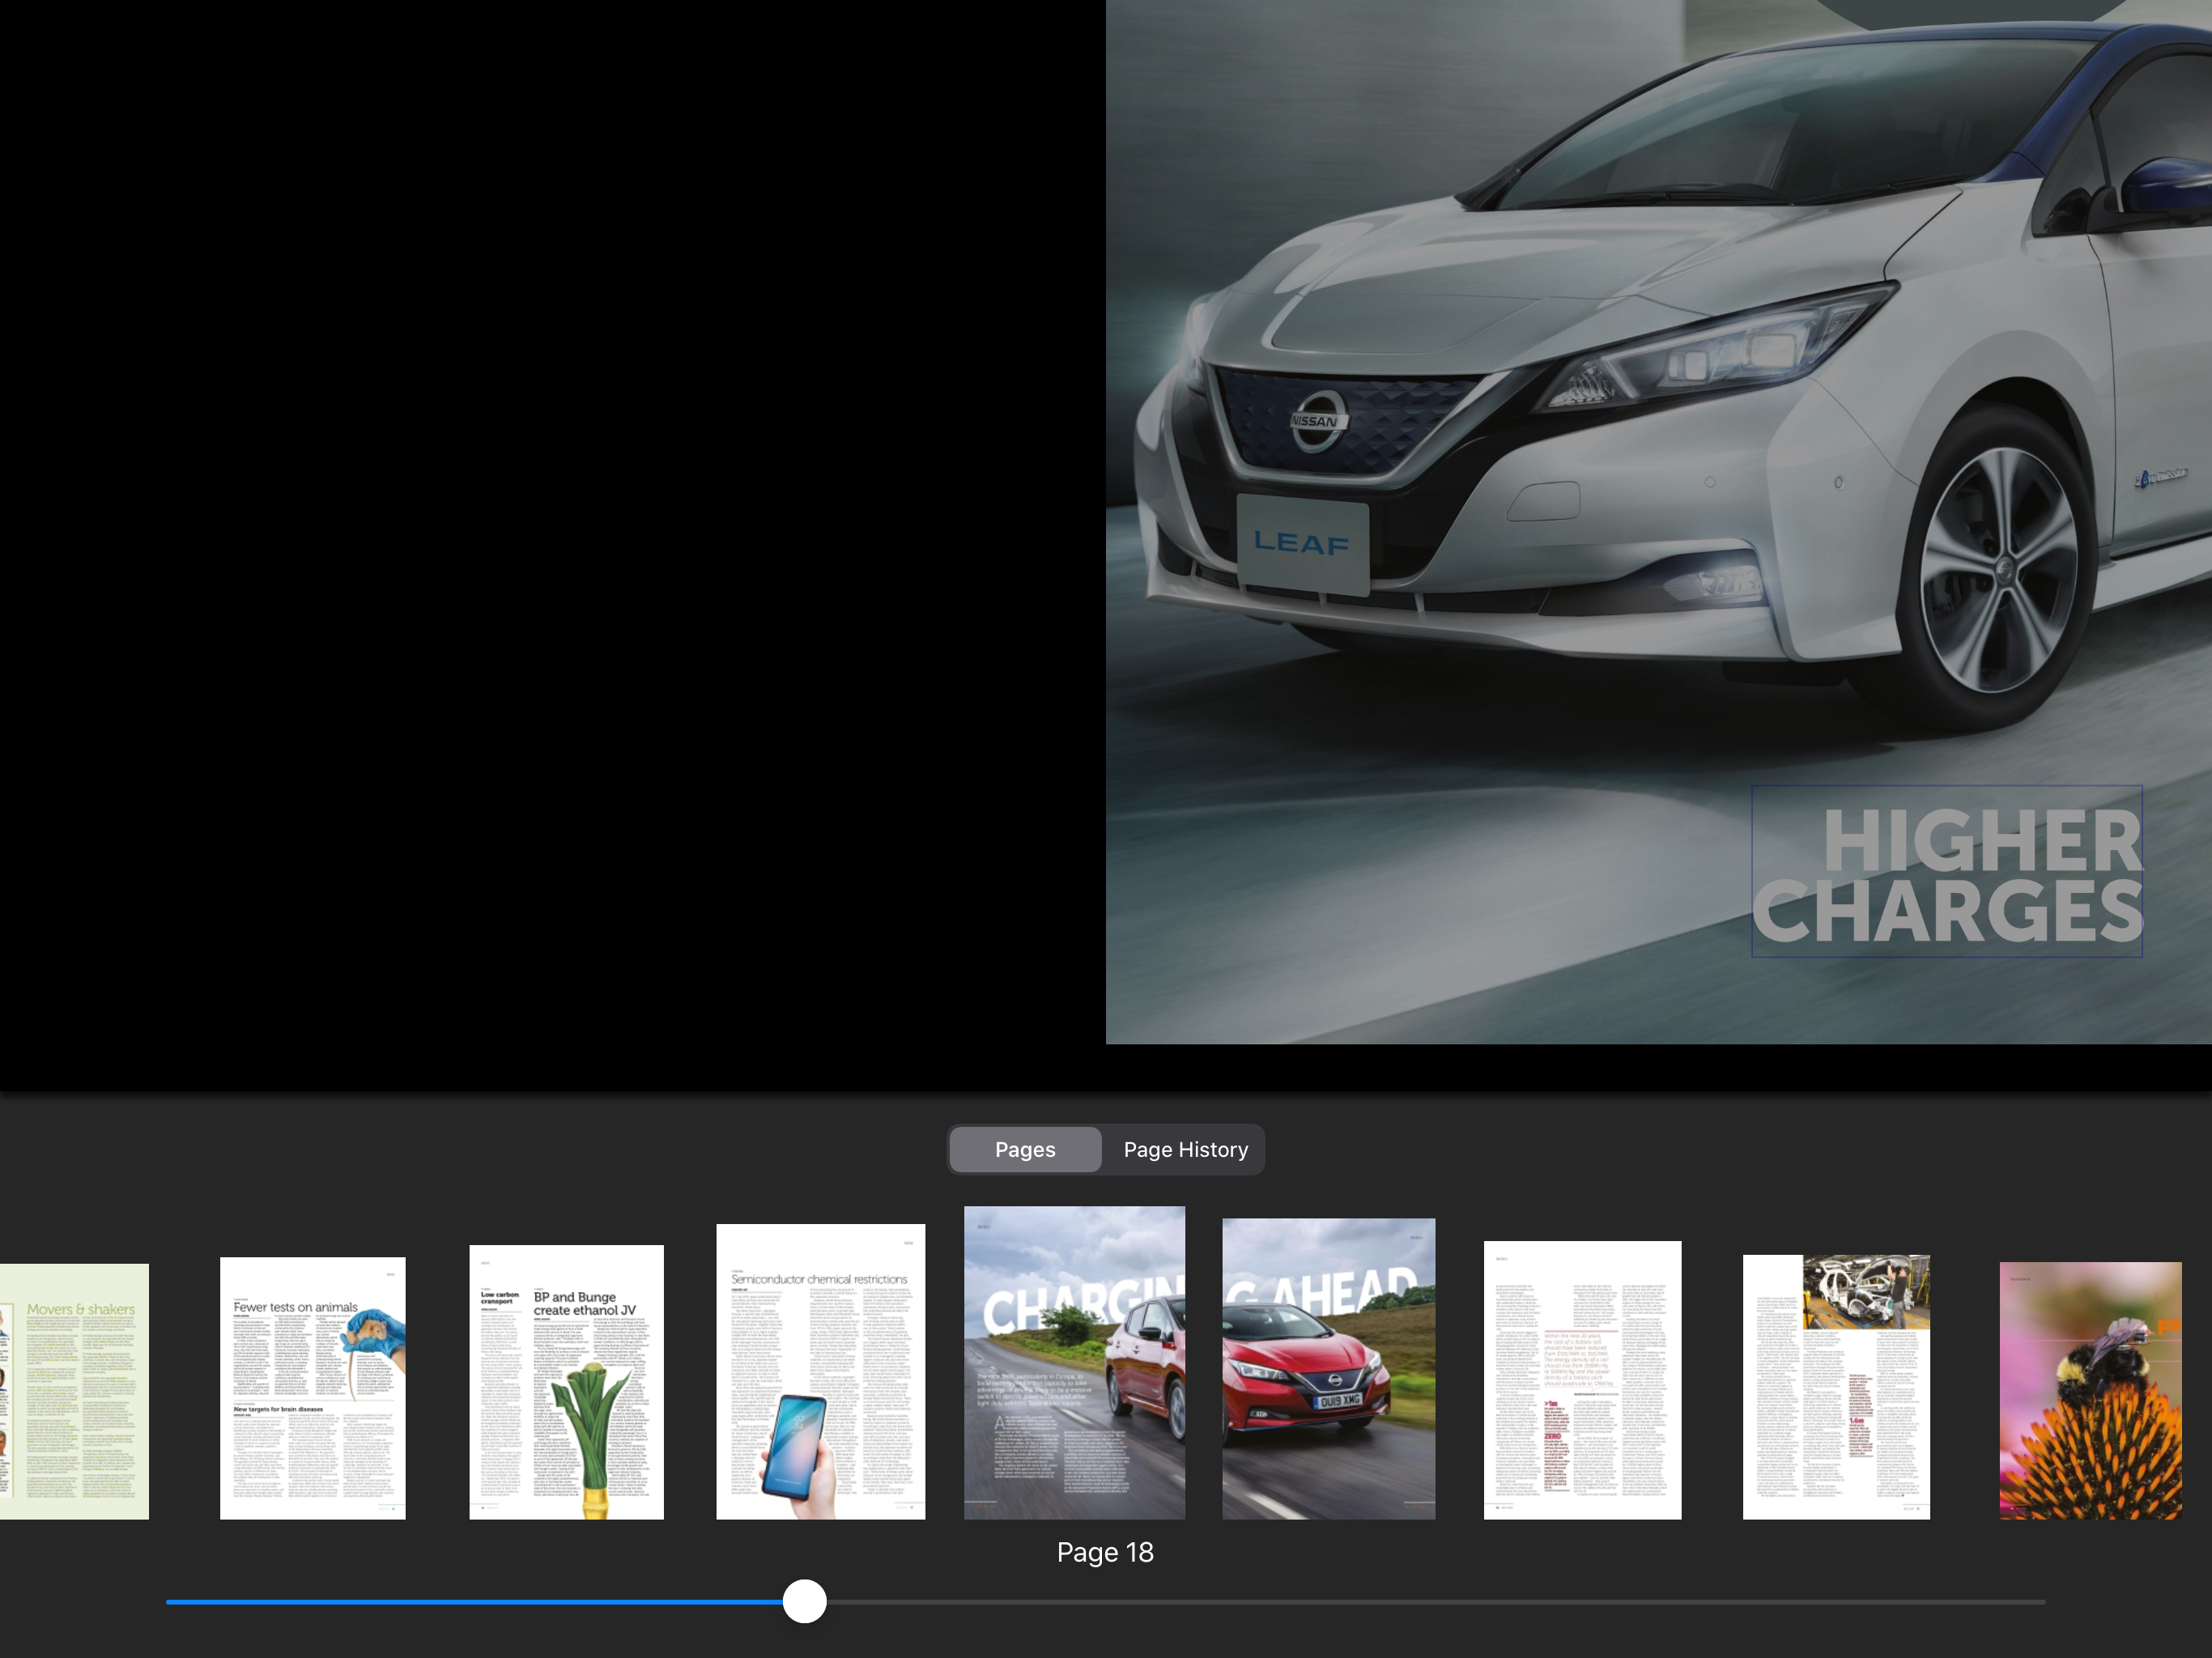
Task: Go to the car factory photo page thumbnail
Action: click(x=1837, y=1387)
